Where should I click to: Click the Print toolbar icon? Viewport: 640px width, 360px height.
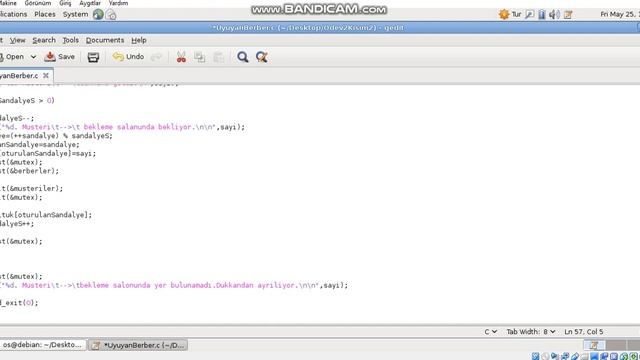(x=93, y=57)
